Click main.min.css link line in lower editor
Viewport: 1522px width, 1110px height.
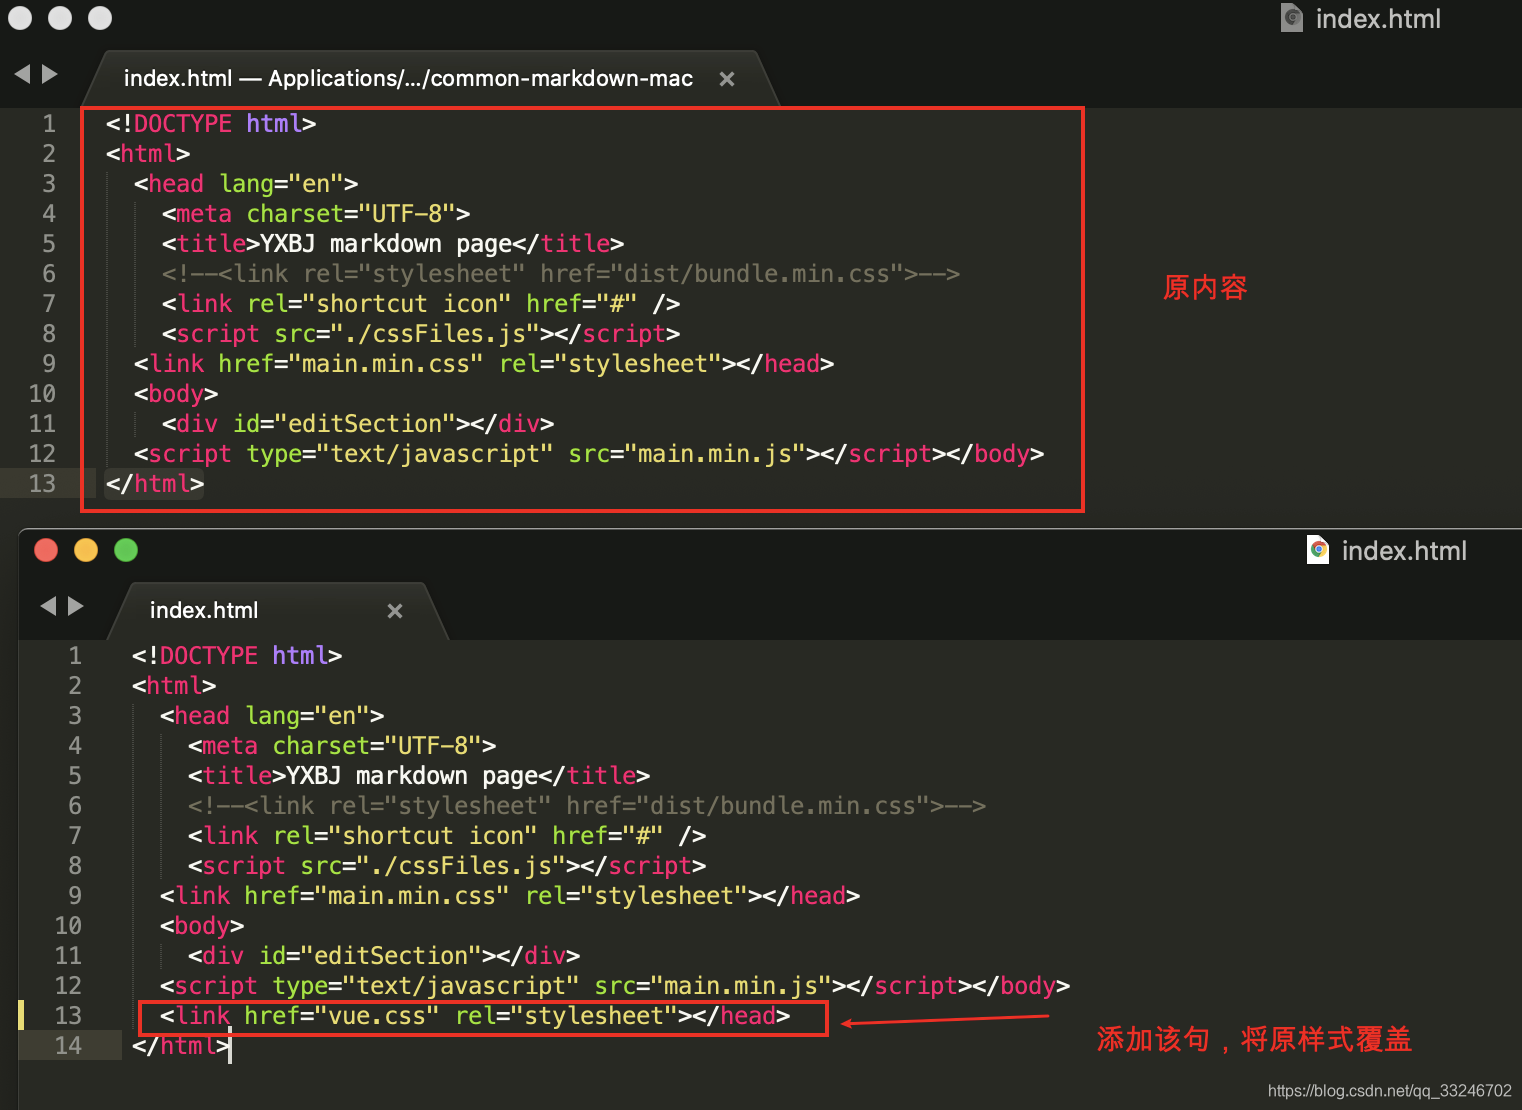pyautogui.click(x=510, y=896)
